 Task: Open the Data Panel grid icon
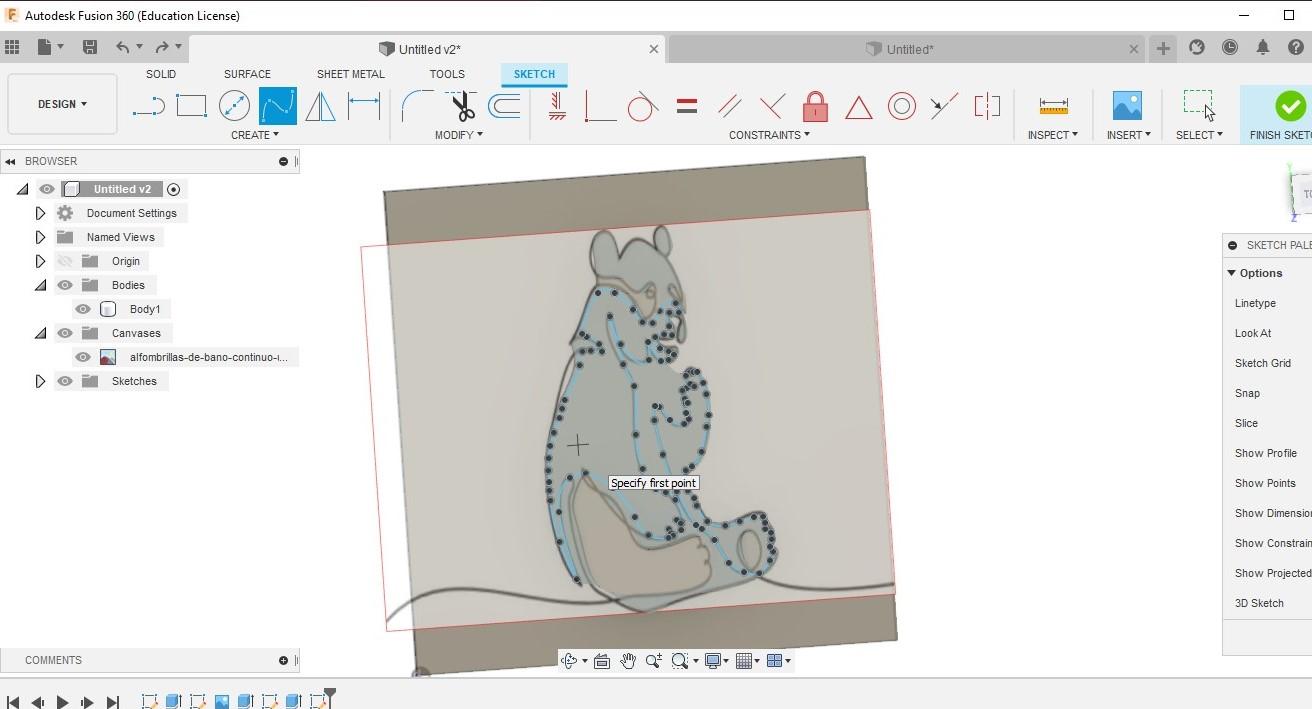click(12, 47)
